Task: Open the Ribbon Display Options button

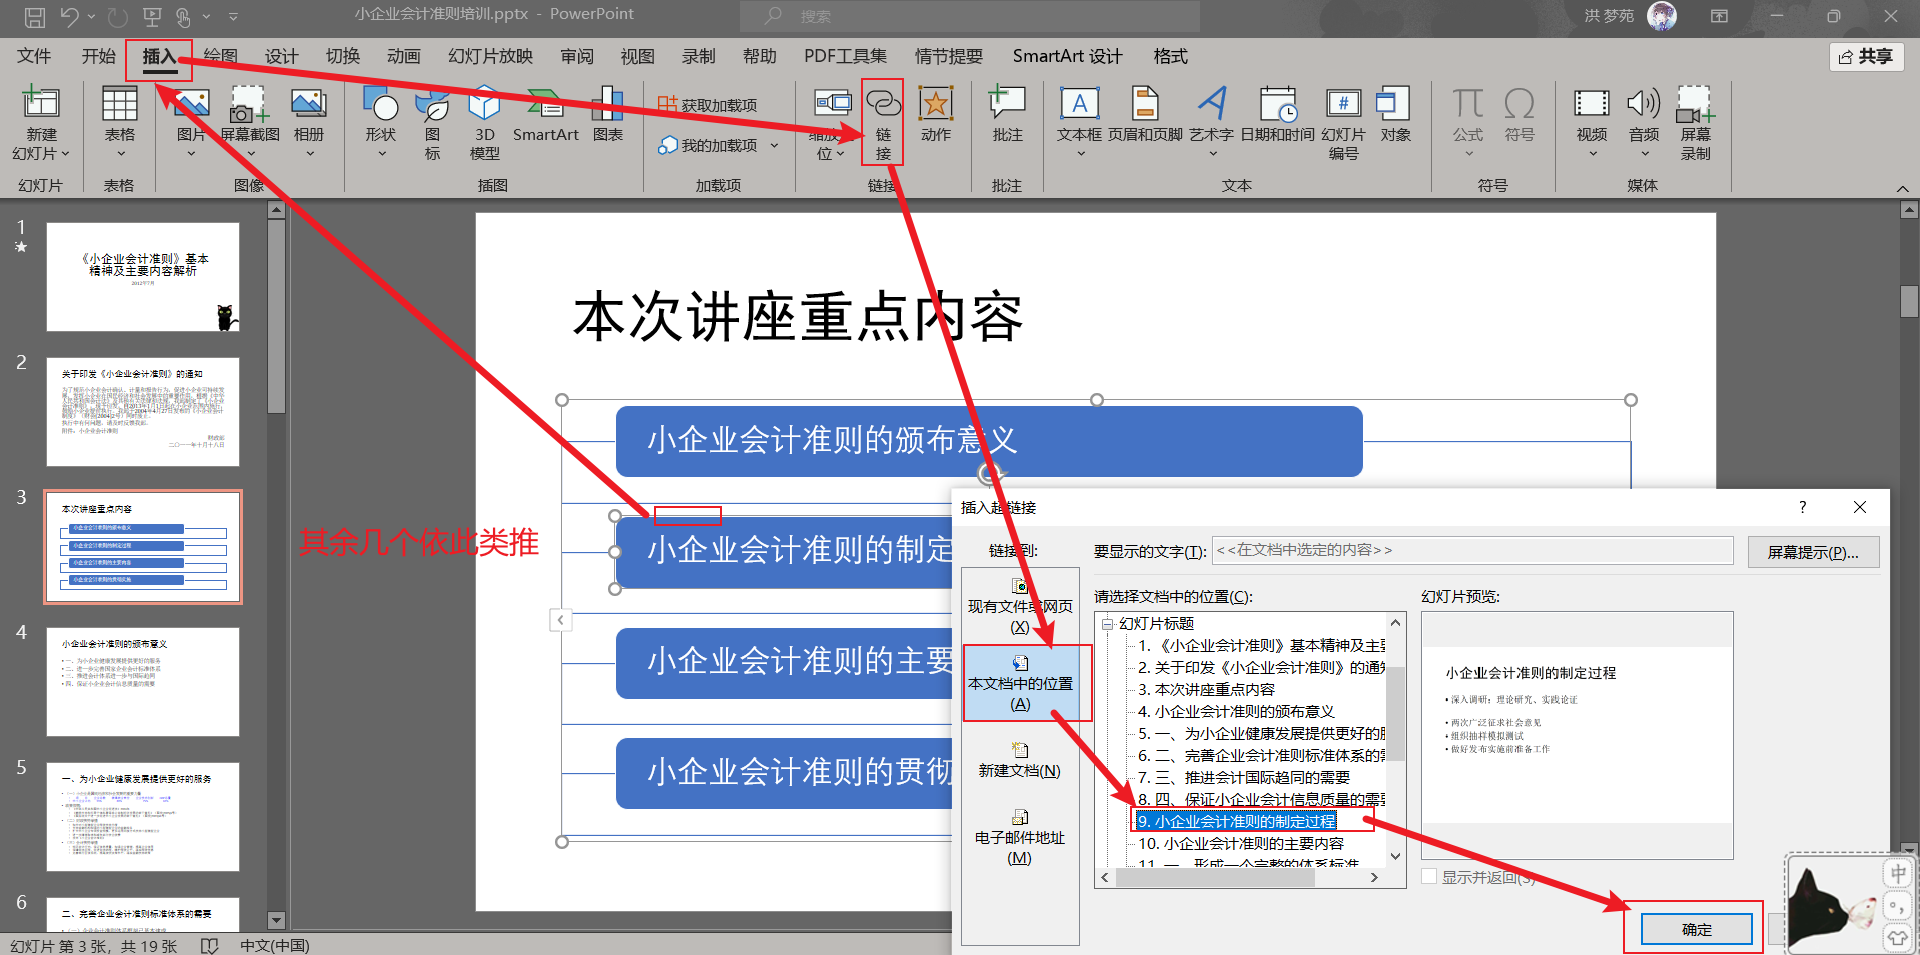Action: click(x=1719, y=16)
